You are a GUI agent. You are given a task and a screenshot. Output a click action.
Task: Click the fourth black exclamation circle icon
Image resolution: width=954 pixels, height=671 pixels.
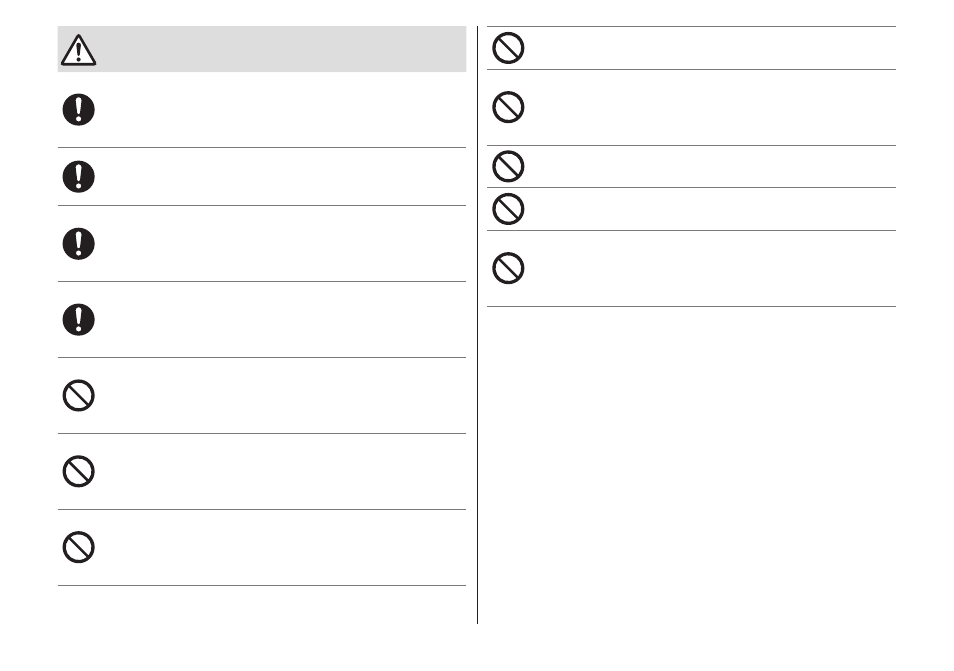78,319
